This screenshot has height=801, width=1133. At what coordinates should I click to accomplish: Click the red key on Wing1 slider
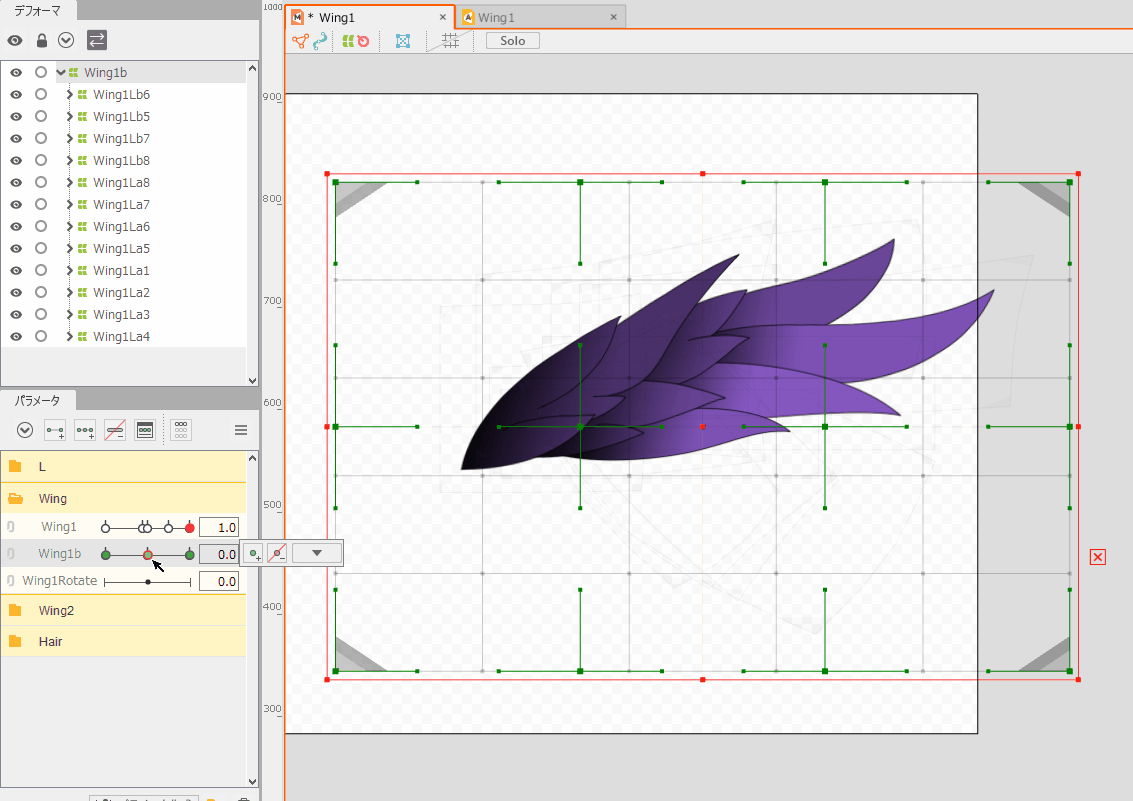click(x=190, y=528)
